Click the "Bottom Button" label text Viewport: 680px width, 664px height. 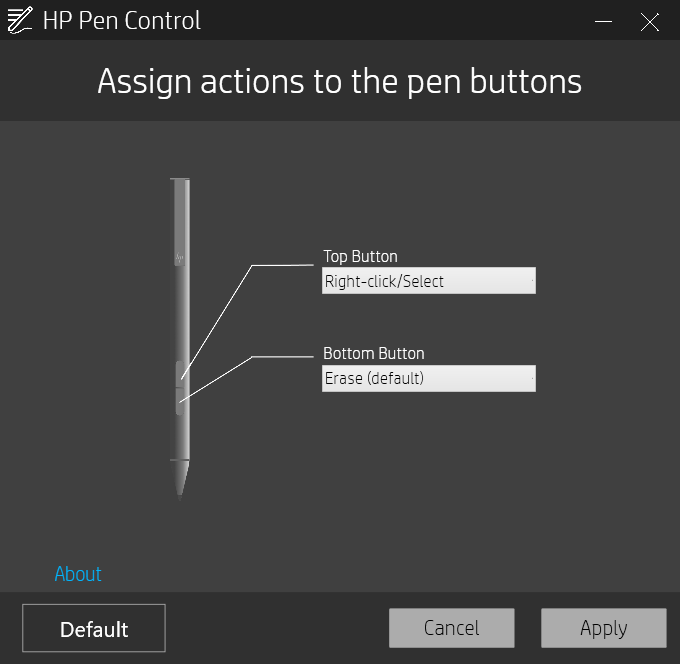pyautogui.click(x=373, y=354)
